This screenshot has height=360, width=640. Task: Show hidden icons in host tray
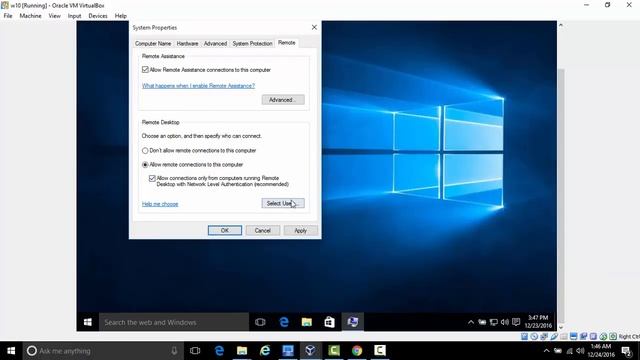[x=546, y=351]
